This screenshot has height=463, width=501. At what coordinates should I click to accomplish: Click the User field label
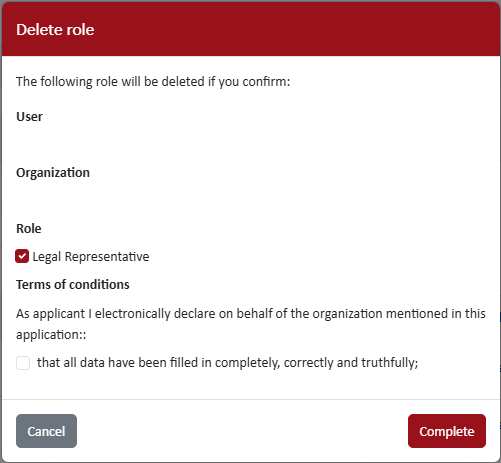29,117
